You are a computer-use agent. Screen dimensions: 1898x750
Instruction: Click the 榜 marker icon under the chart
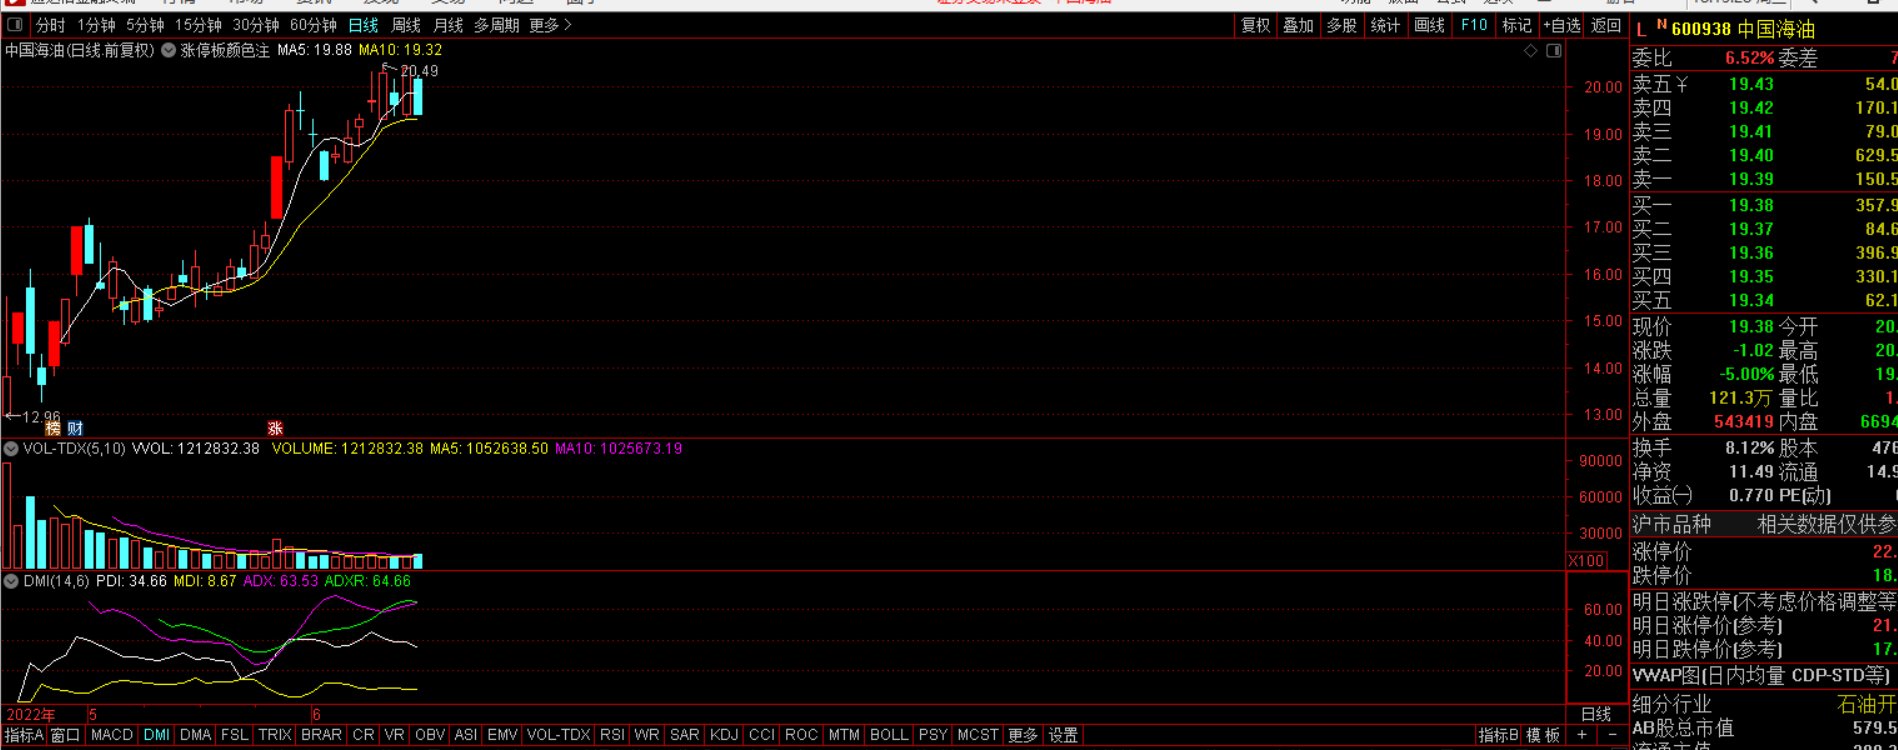pyautogui.click(x=53, y=428)
